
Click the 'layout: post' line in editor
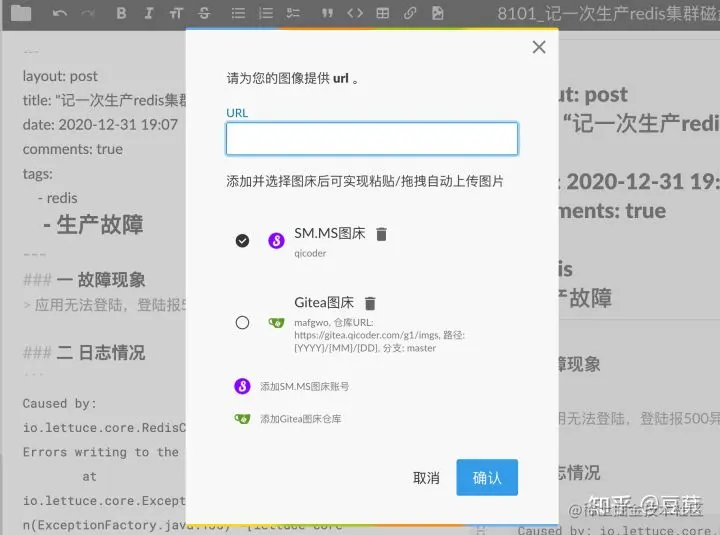point(60,76)
